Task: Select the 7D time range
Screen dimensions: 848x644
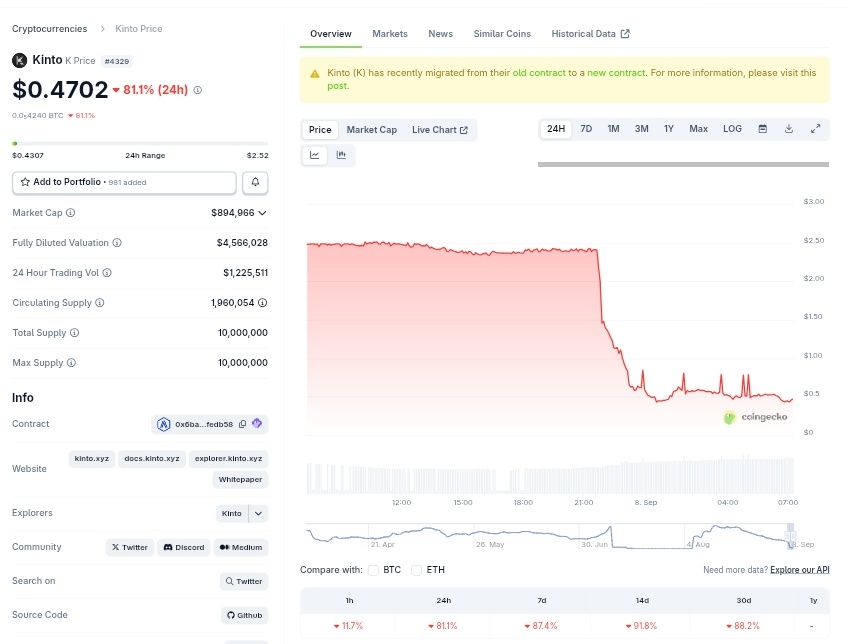Action: [586, 129]
